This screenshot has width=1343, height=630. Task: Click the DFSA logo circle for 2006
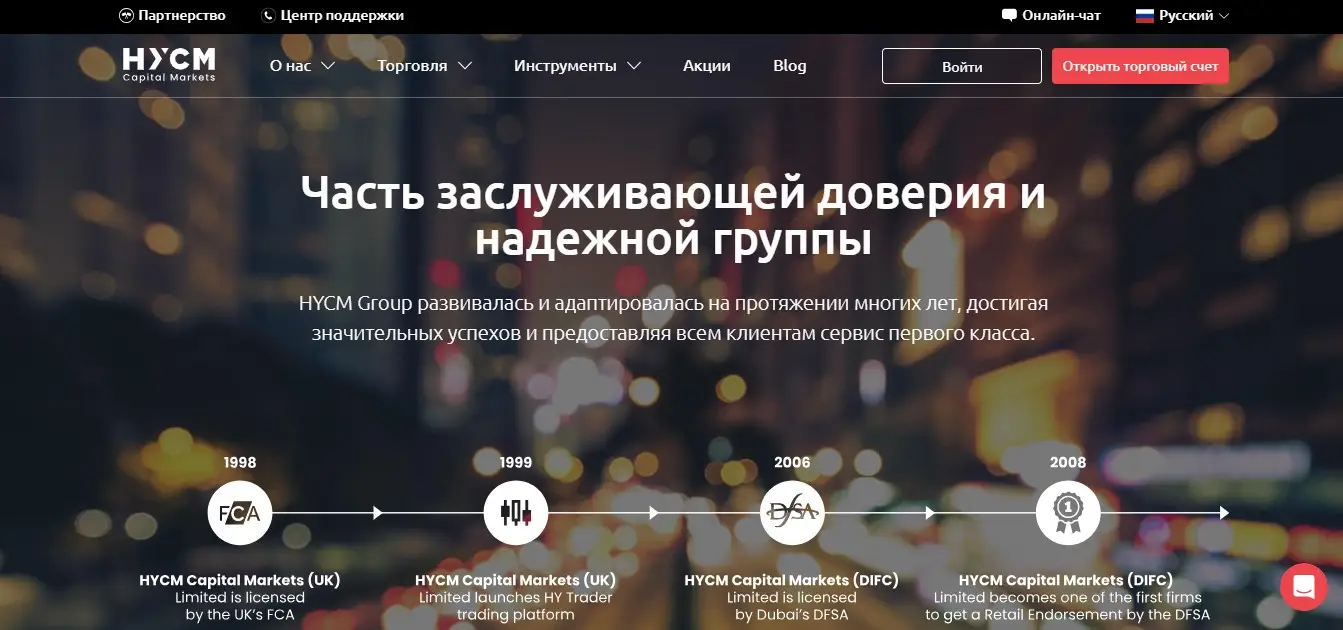[792, 513]
